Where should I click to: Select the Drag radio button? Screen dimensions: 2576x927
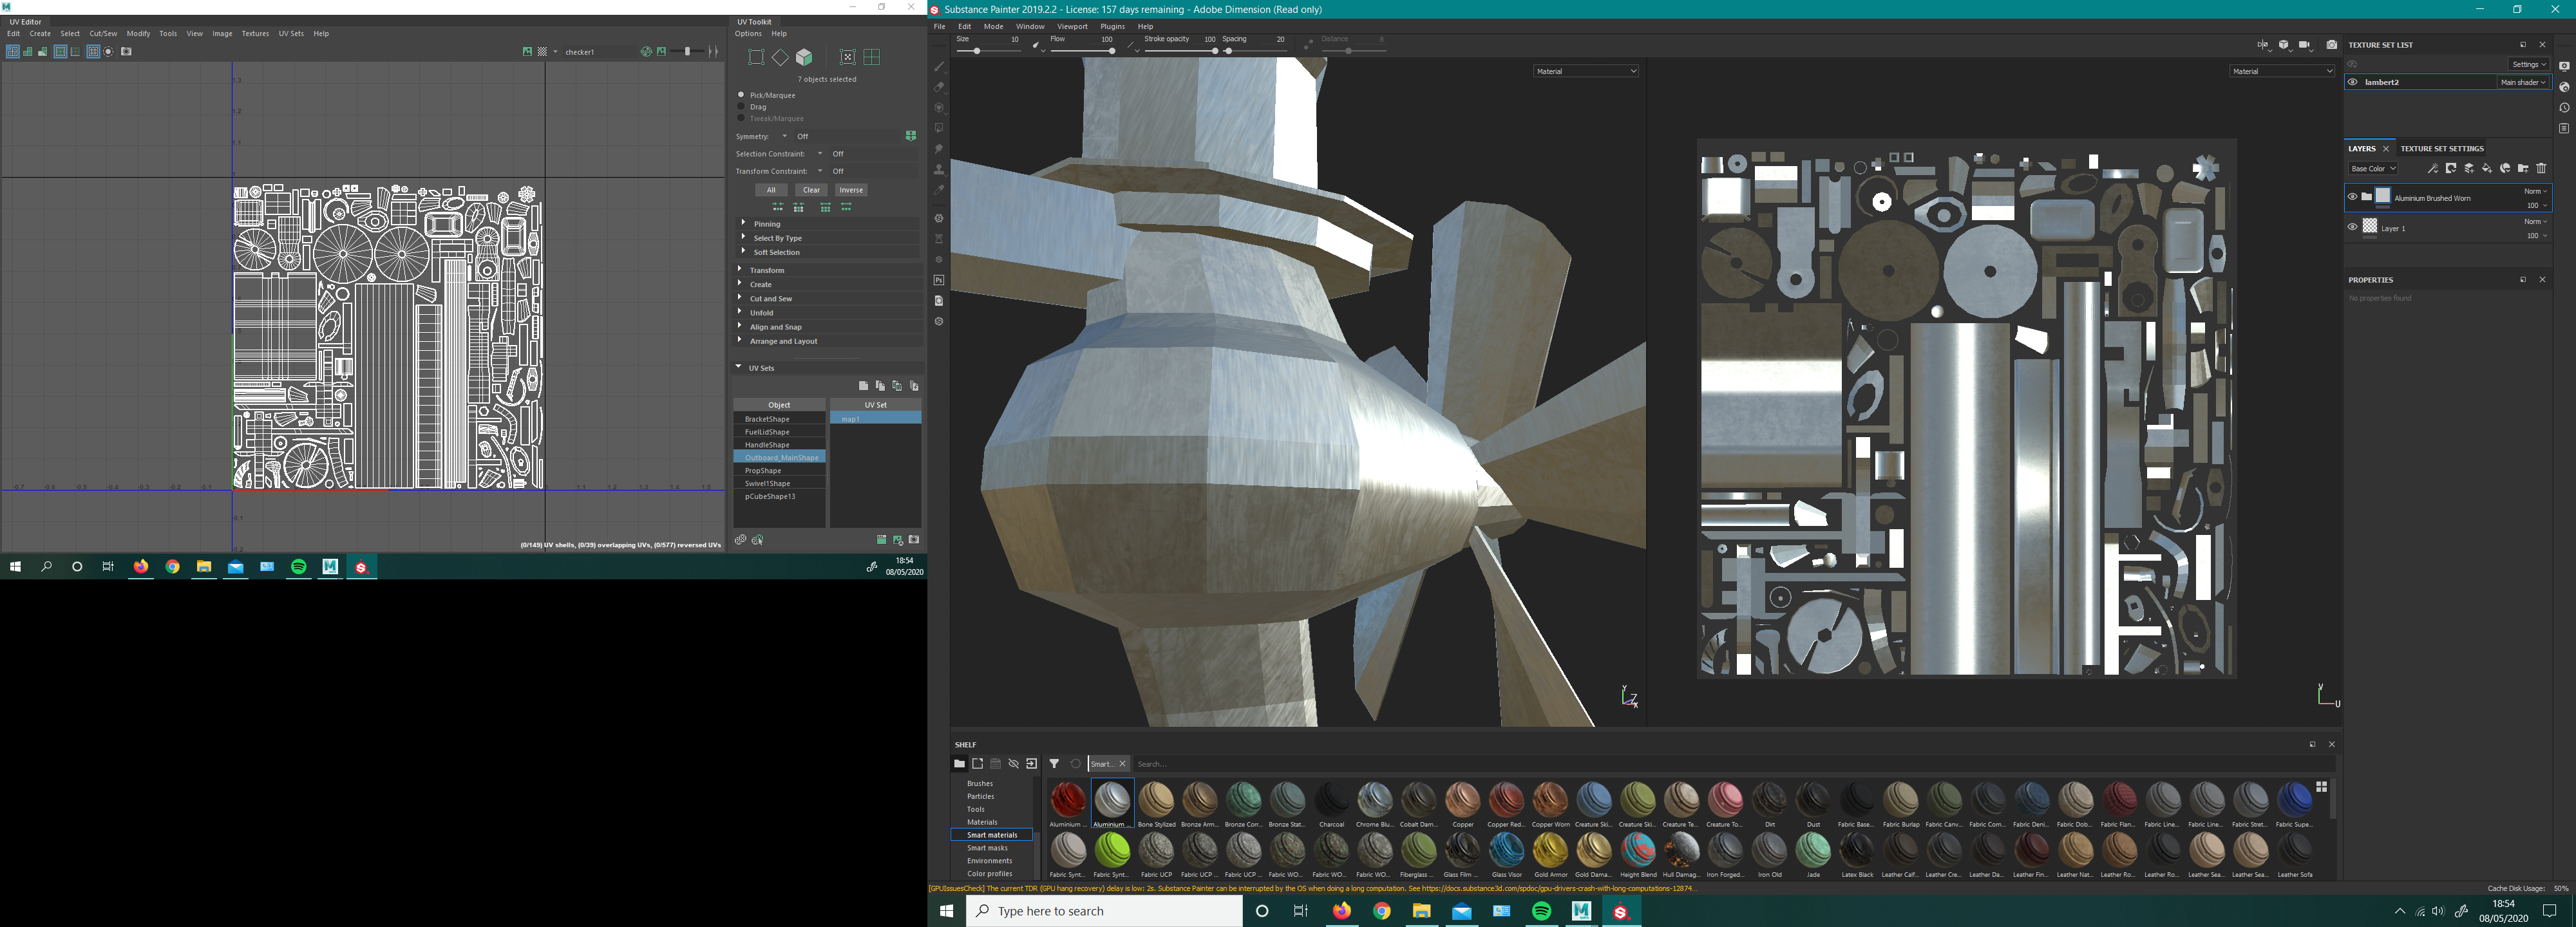741,106
